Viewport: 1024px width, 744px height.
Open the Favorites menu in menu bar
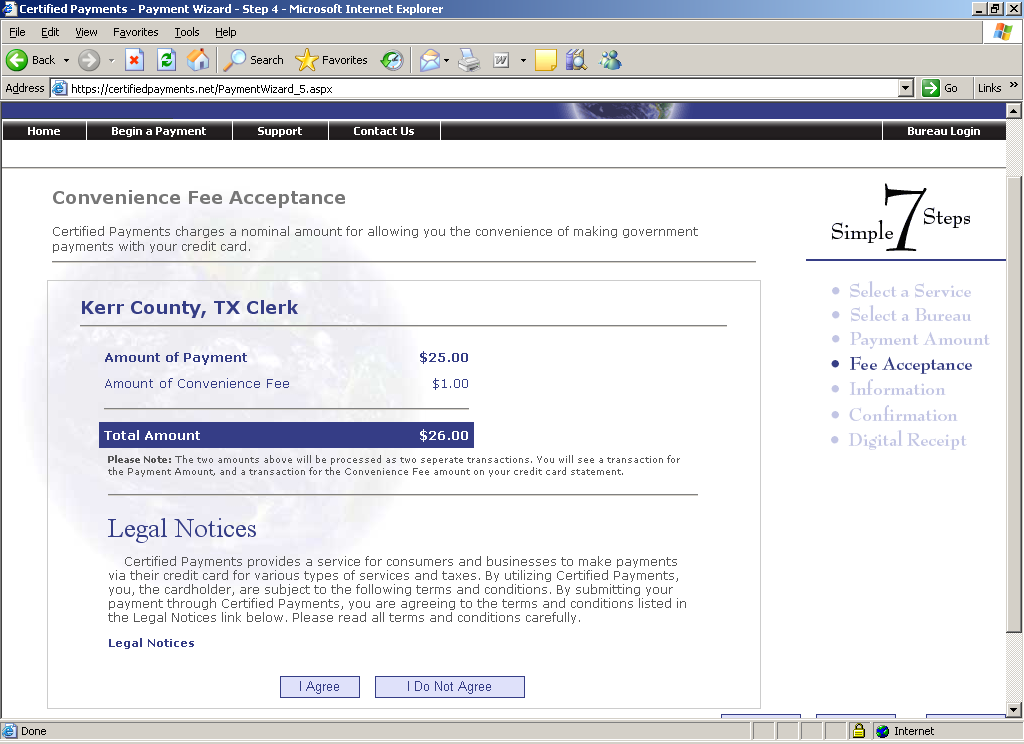pos(135,32)
